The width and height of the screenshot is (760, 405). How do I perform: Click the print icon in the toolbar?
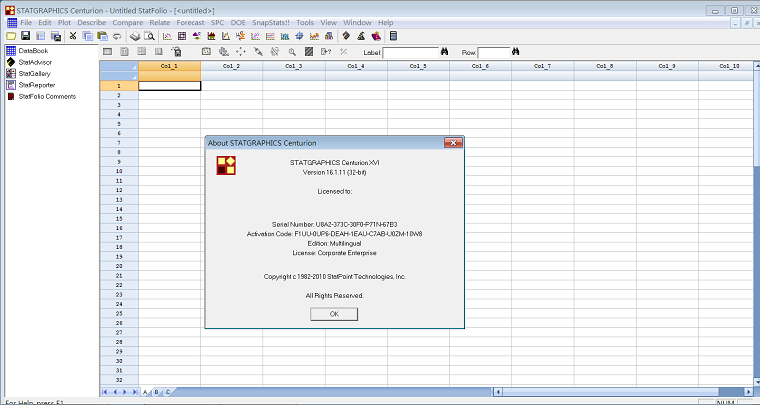(x=135, y=36)
